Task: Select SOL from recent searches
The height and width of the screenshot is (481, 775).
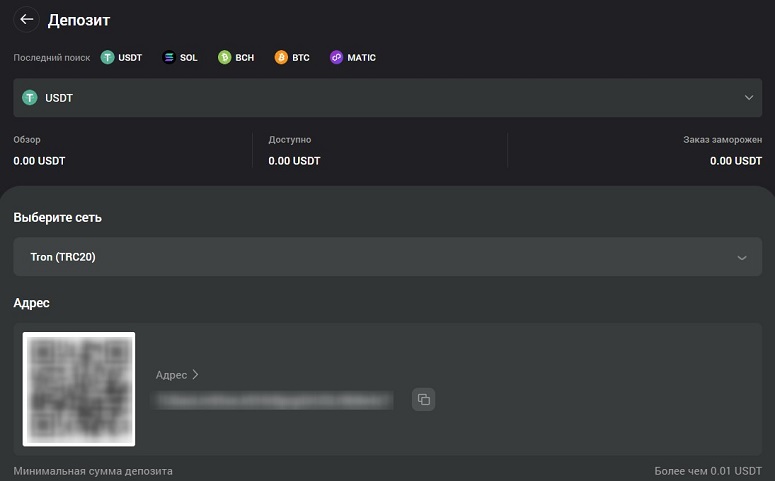Action: coord(180,57)
